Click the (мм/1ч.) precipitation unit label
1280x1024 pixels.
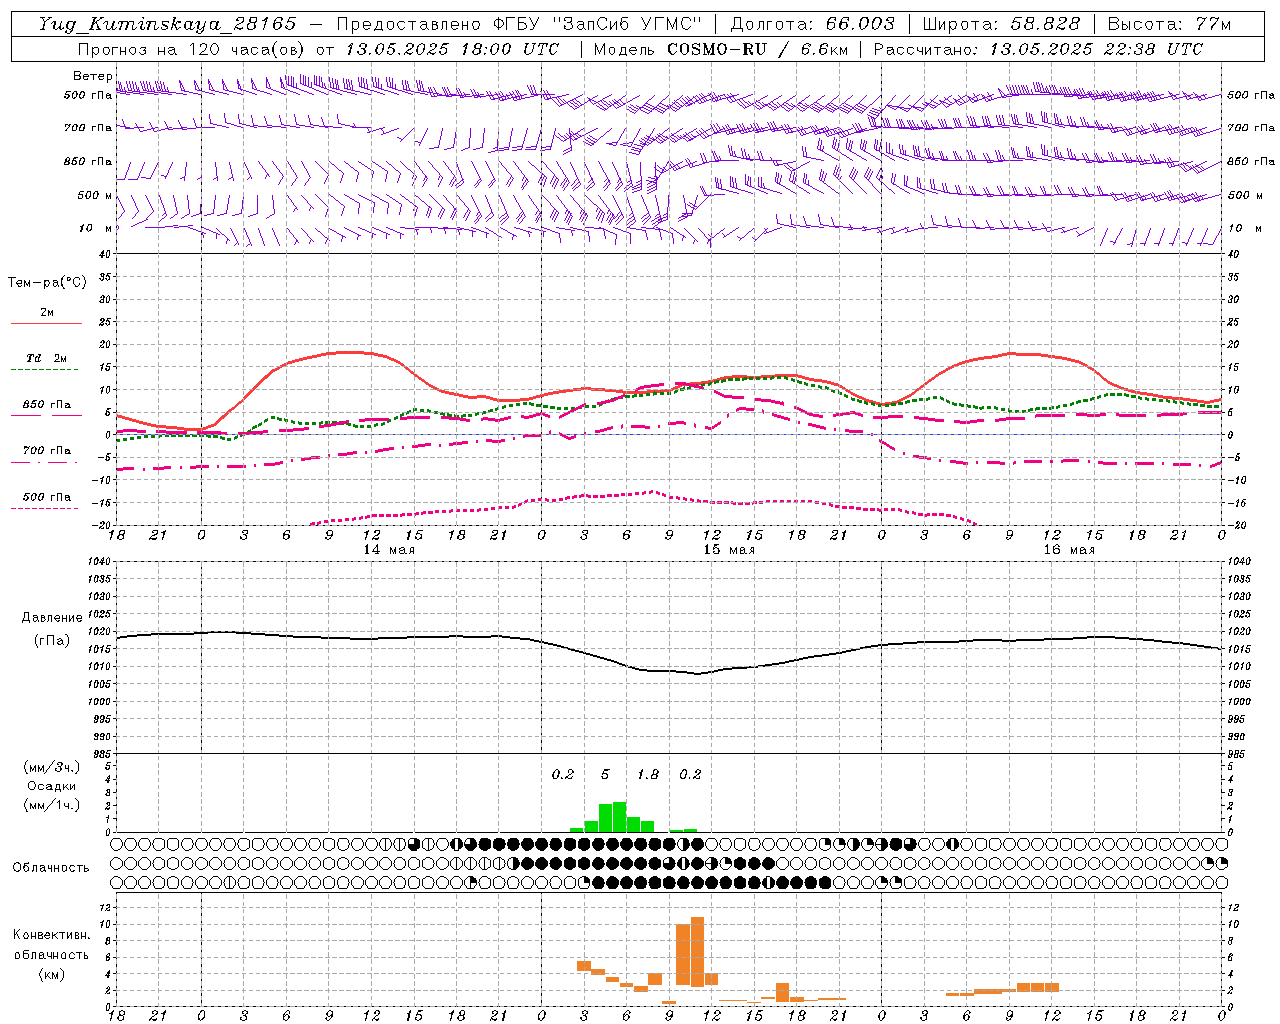coord(51,805)
